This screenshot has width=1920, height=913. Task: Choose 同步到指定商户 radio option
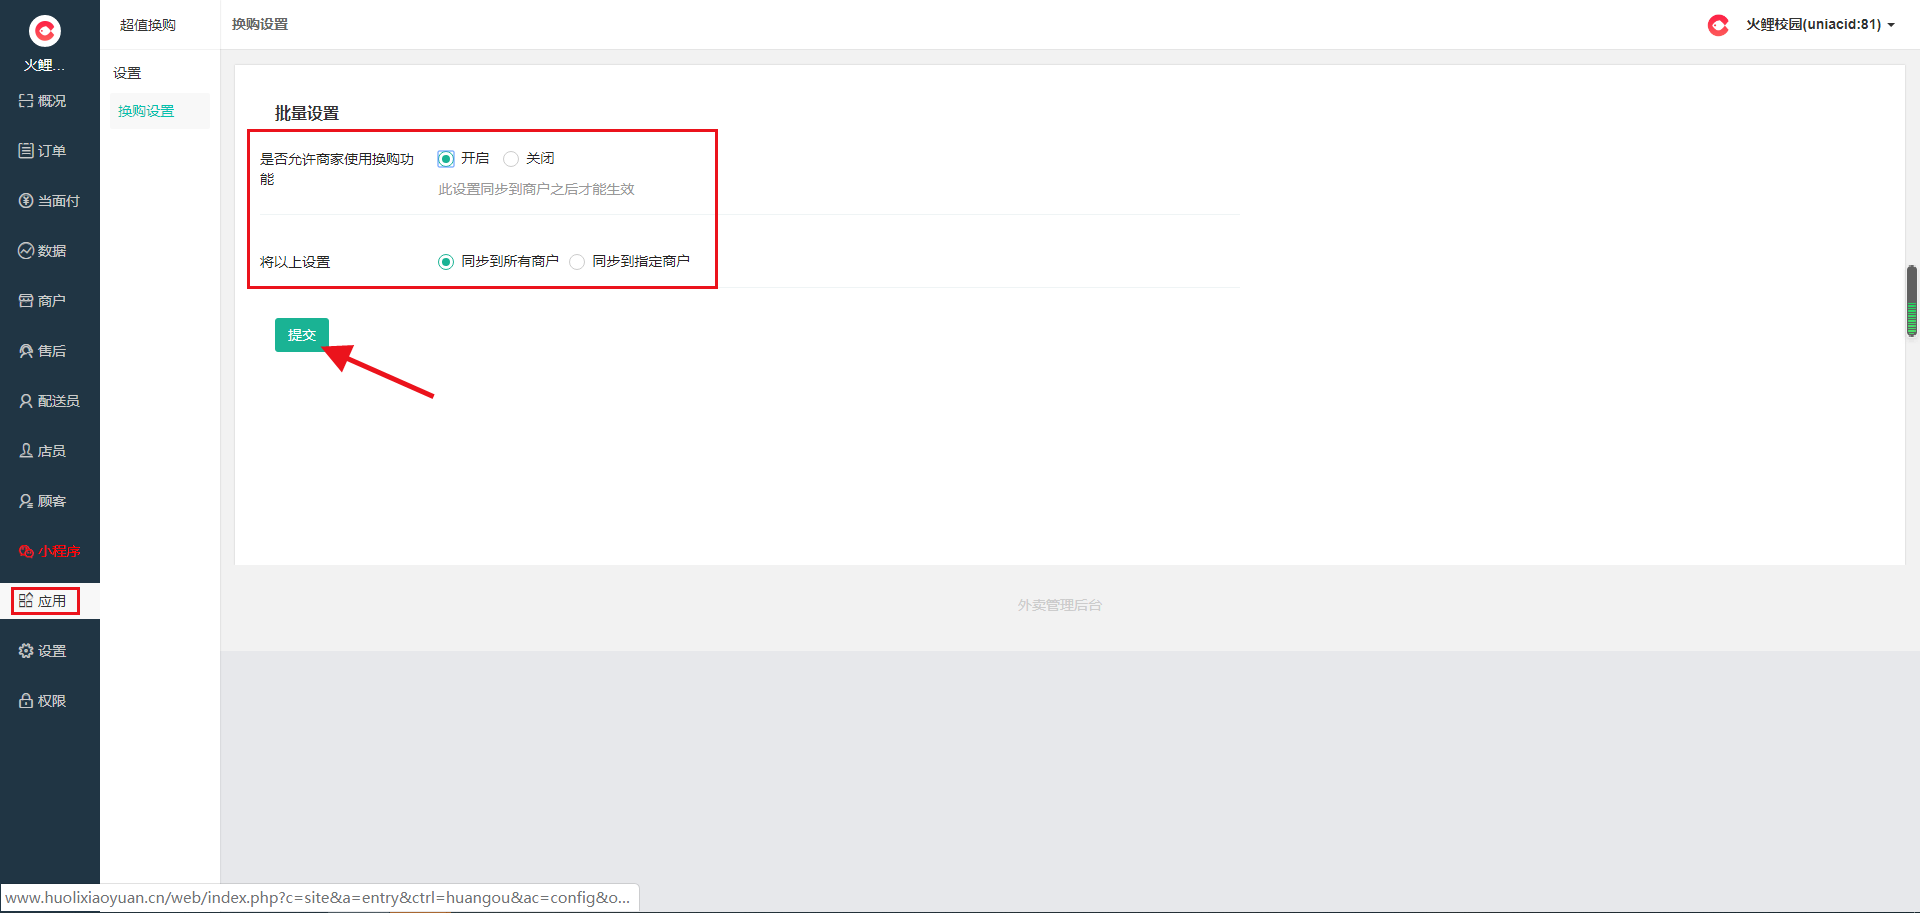pos(577,262)
